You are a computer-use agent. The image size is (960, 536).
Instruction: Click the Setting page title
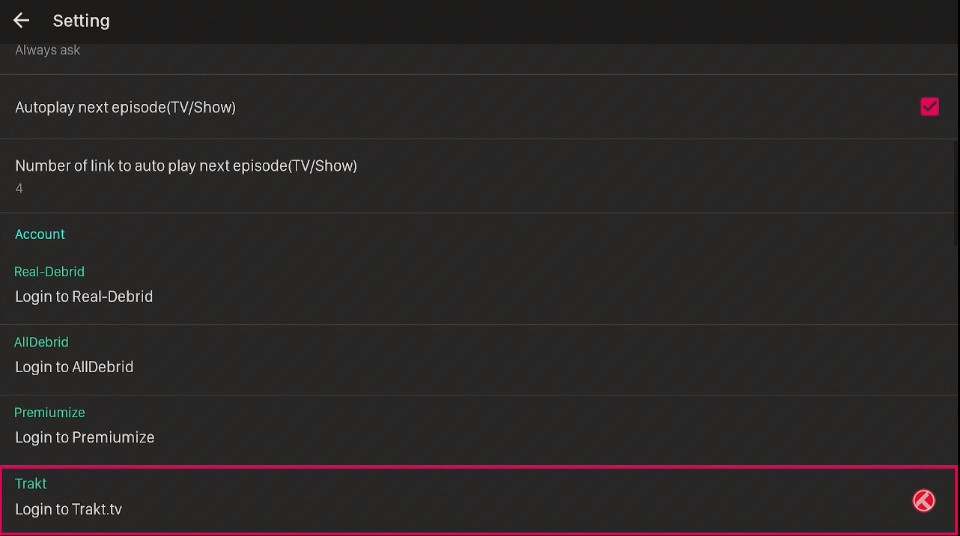coord(81,21)
